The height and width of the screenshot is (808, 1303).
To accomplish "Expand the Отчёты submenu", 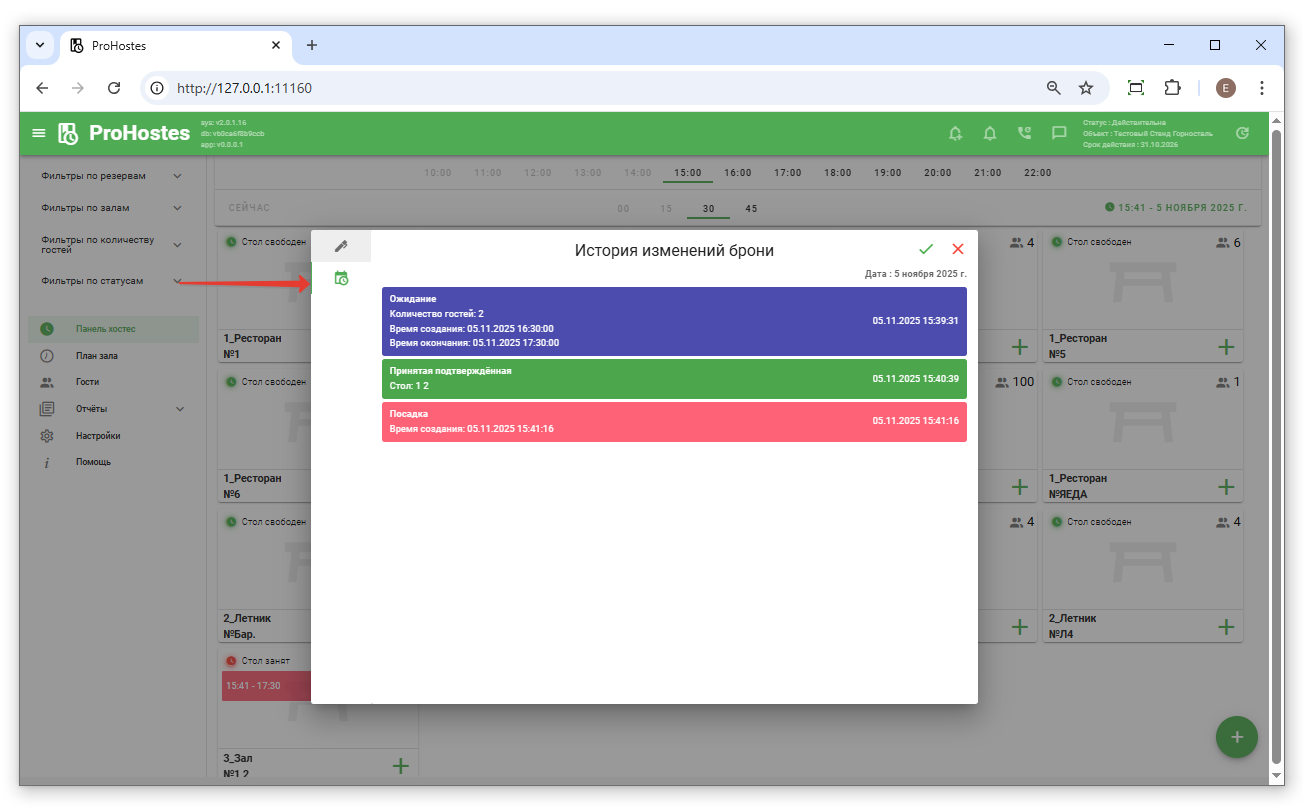I will pos(180,409).
